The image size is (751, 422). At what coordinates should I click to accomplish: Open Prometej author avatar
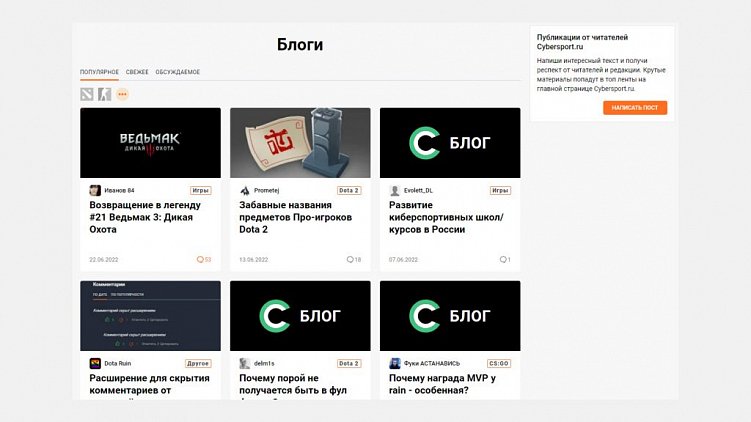[x=245, y=191]
